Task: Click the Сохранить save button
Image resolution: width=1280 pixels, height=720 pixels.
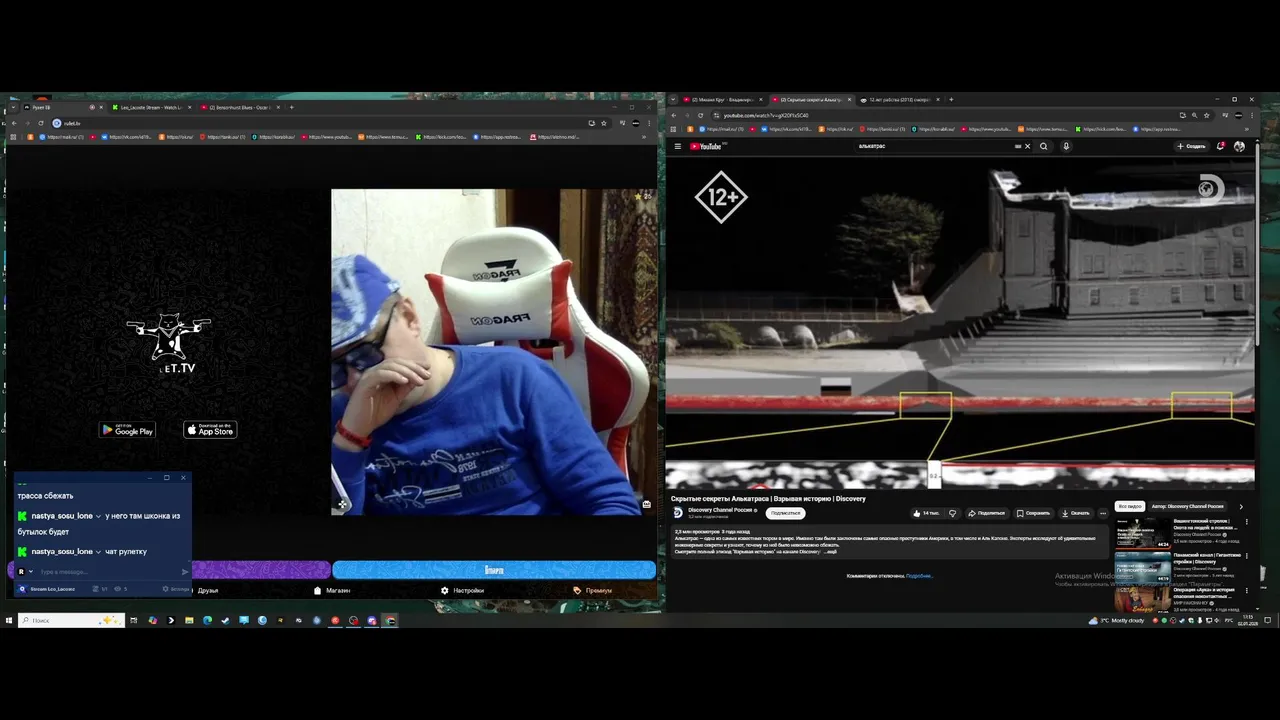Action: point(1033,513)
